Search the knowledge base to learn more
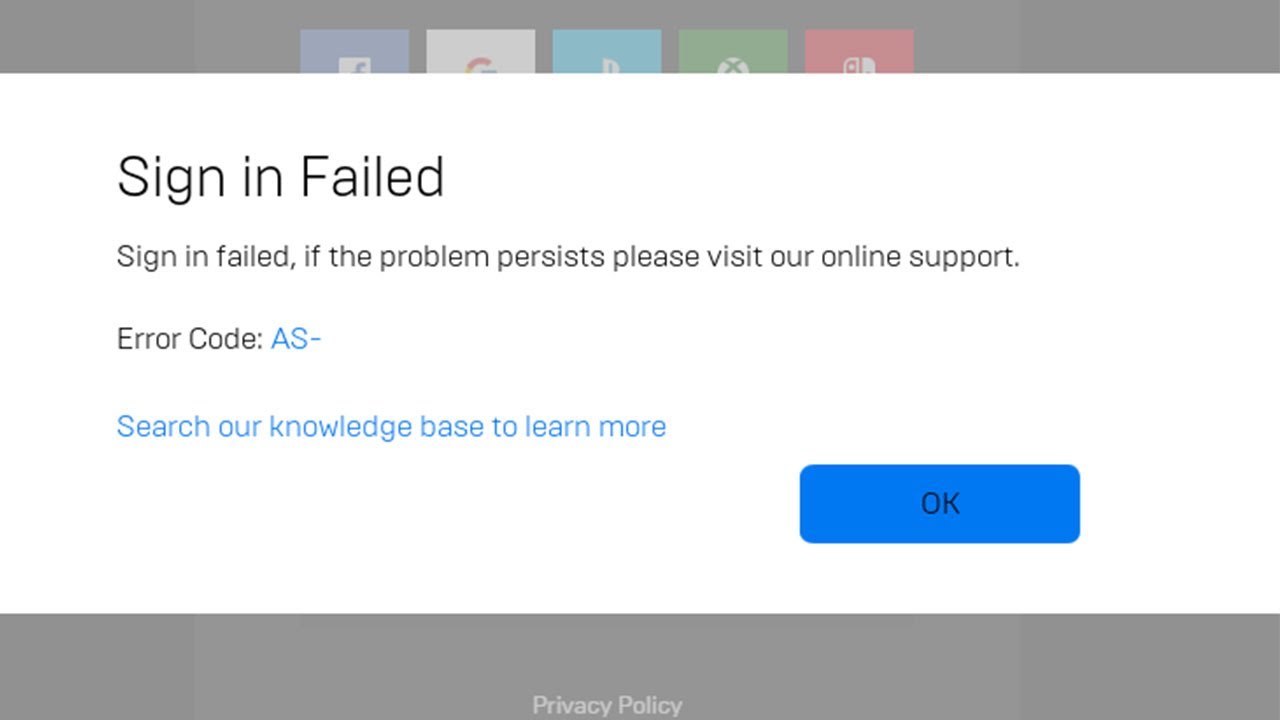 pos(391,426)
